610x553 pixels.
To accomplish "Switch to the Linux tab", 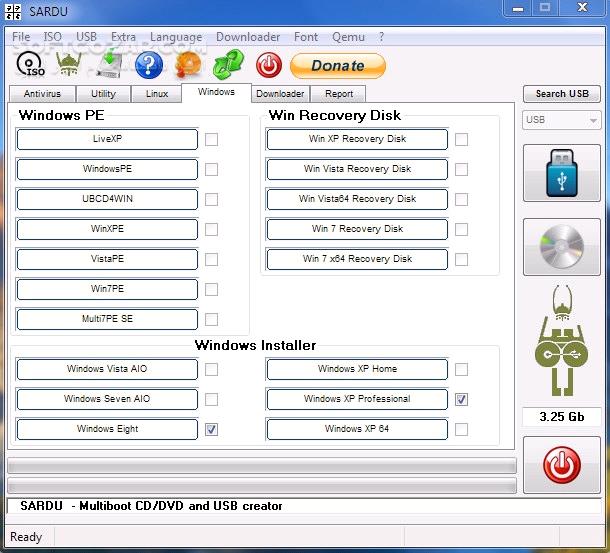I will click(157, 94).
